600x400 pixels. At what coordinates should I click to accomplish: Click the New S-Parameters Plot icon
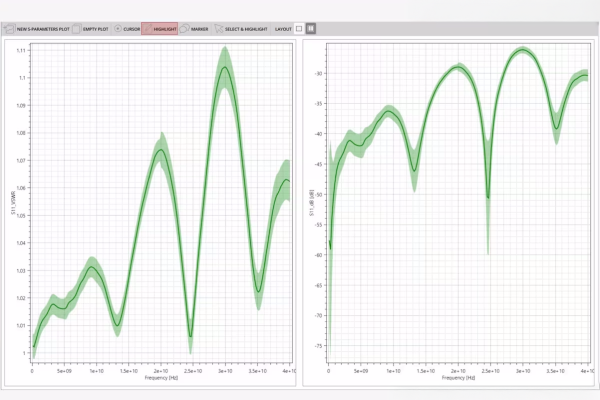10,29
